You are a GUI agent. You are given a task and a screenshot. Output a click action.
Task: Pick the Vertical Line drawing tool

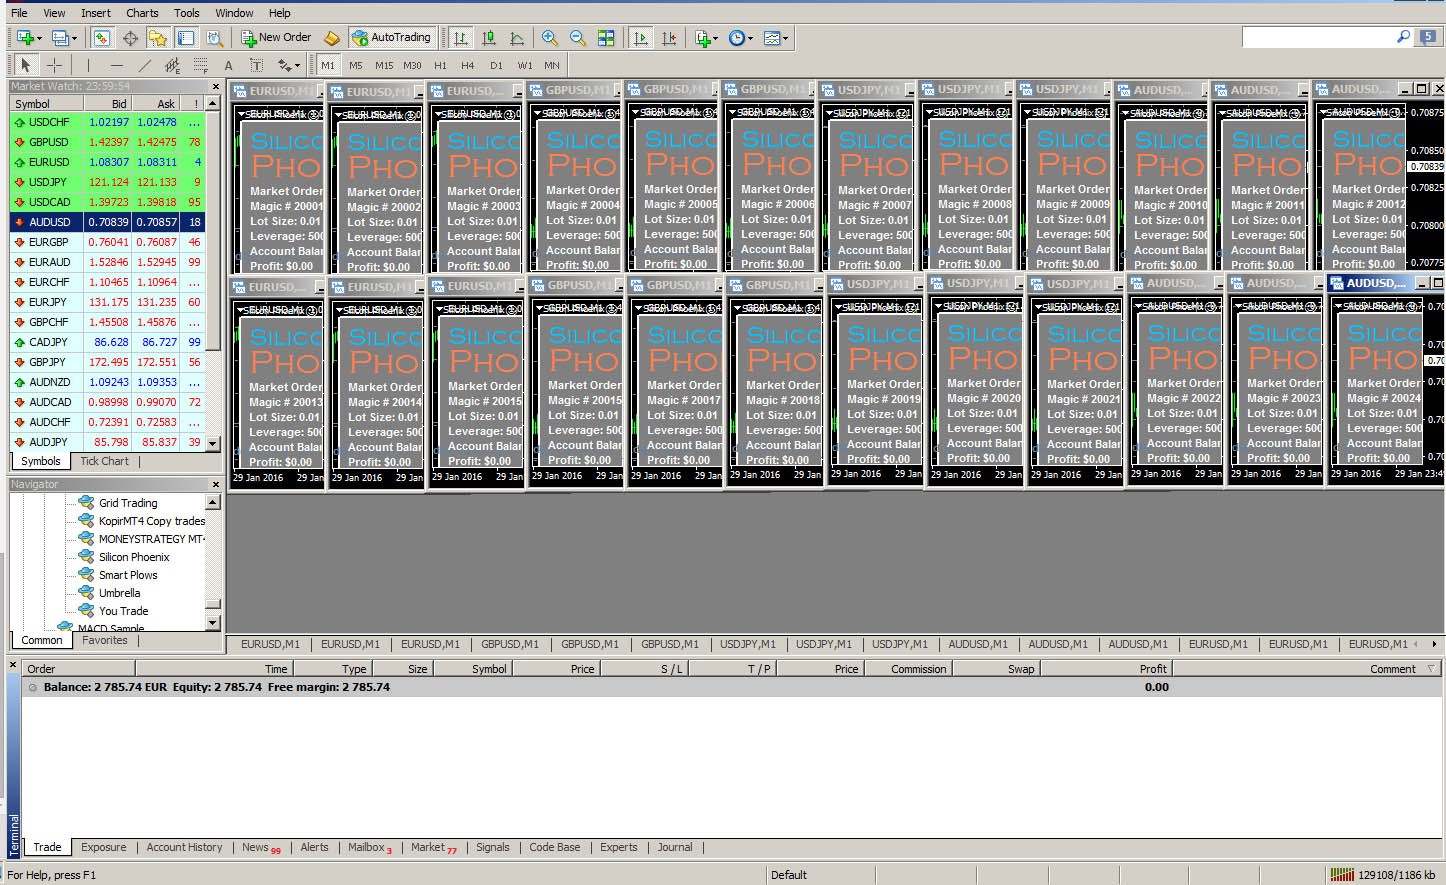(88, 65)
